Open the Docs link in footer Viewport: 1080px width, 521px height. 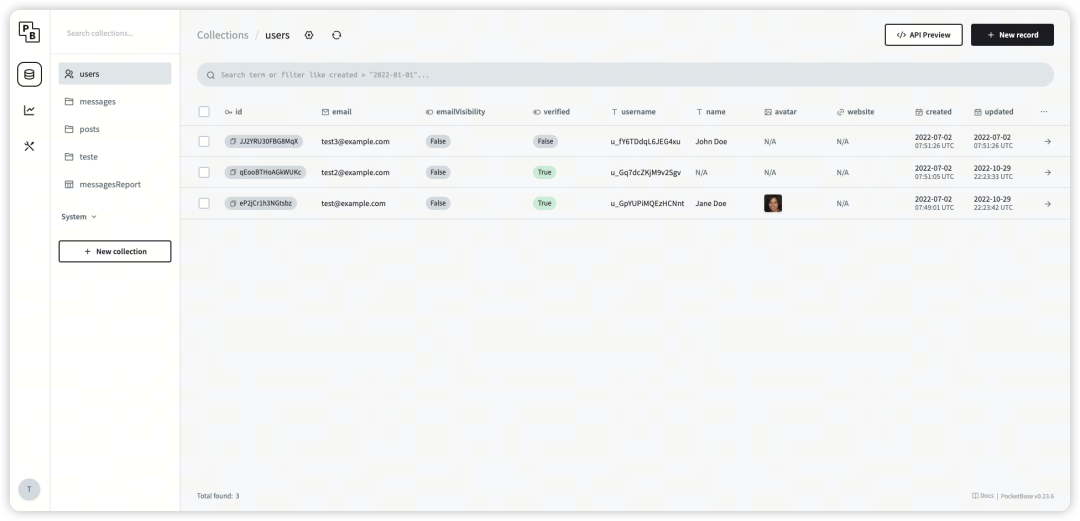click(x=983, y=496)
